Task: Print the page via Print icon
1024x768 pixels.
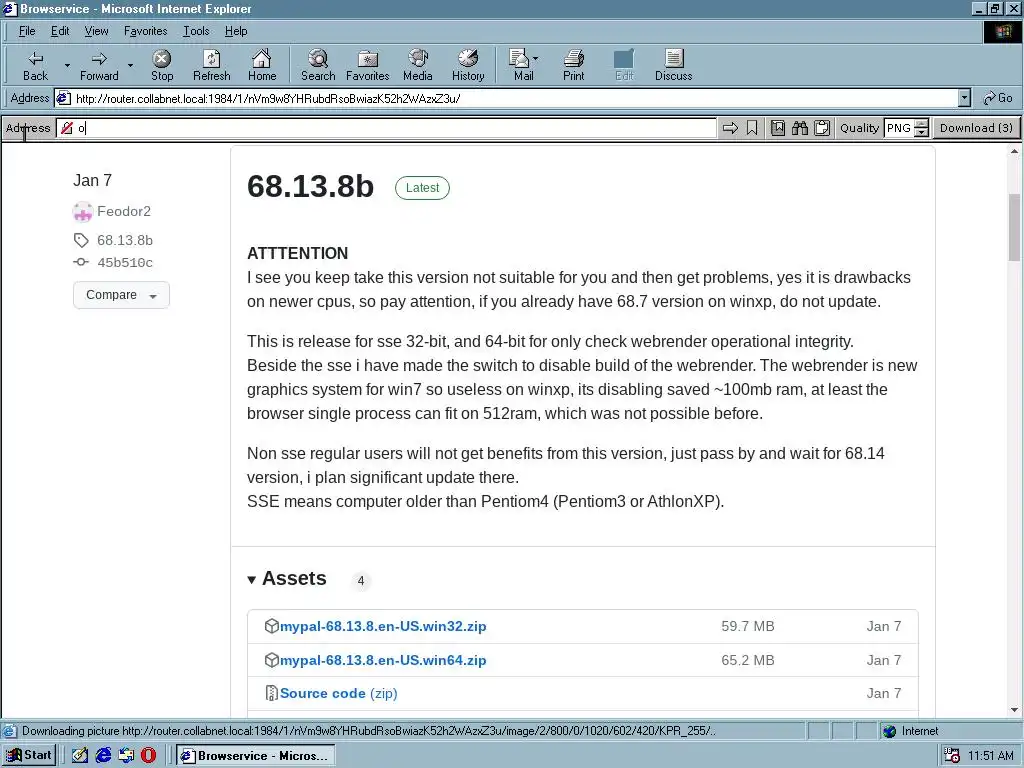Action: [573, 65]
